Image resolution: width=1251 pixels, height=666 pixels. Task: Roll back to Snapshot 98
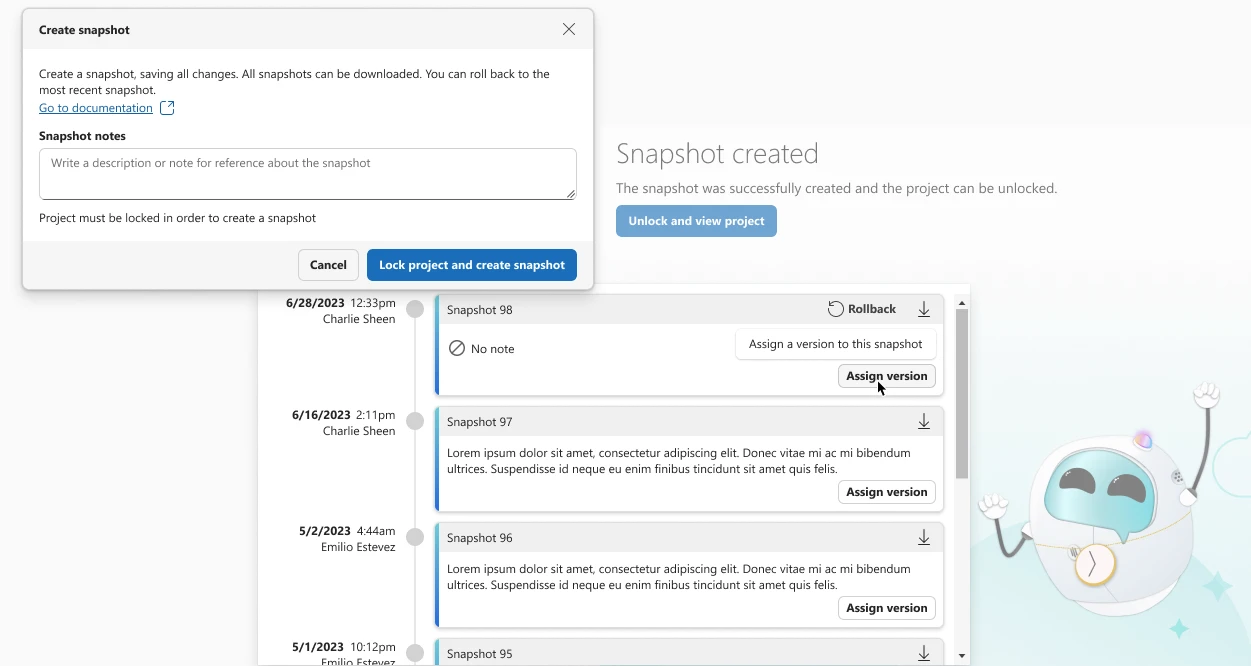(862, 309)
